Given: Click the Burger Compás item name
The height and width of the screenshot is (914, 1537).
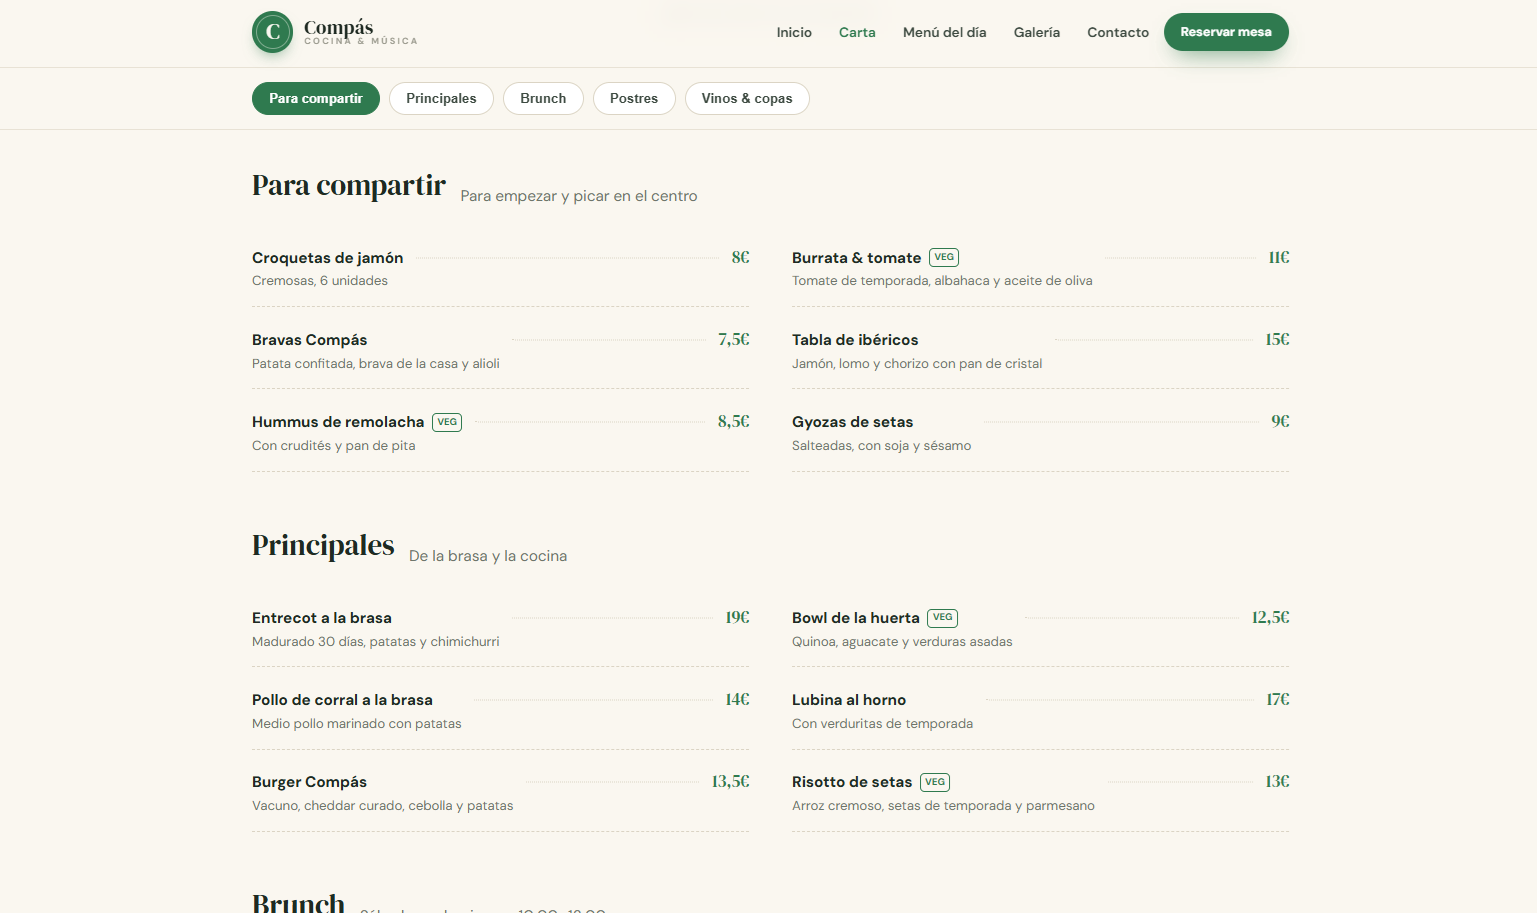Looking at the screenshot, I should (x=309, y=782).
